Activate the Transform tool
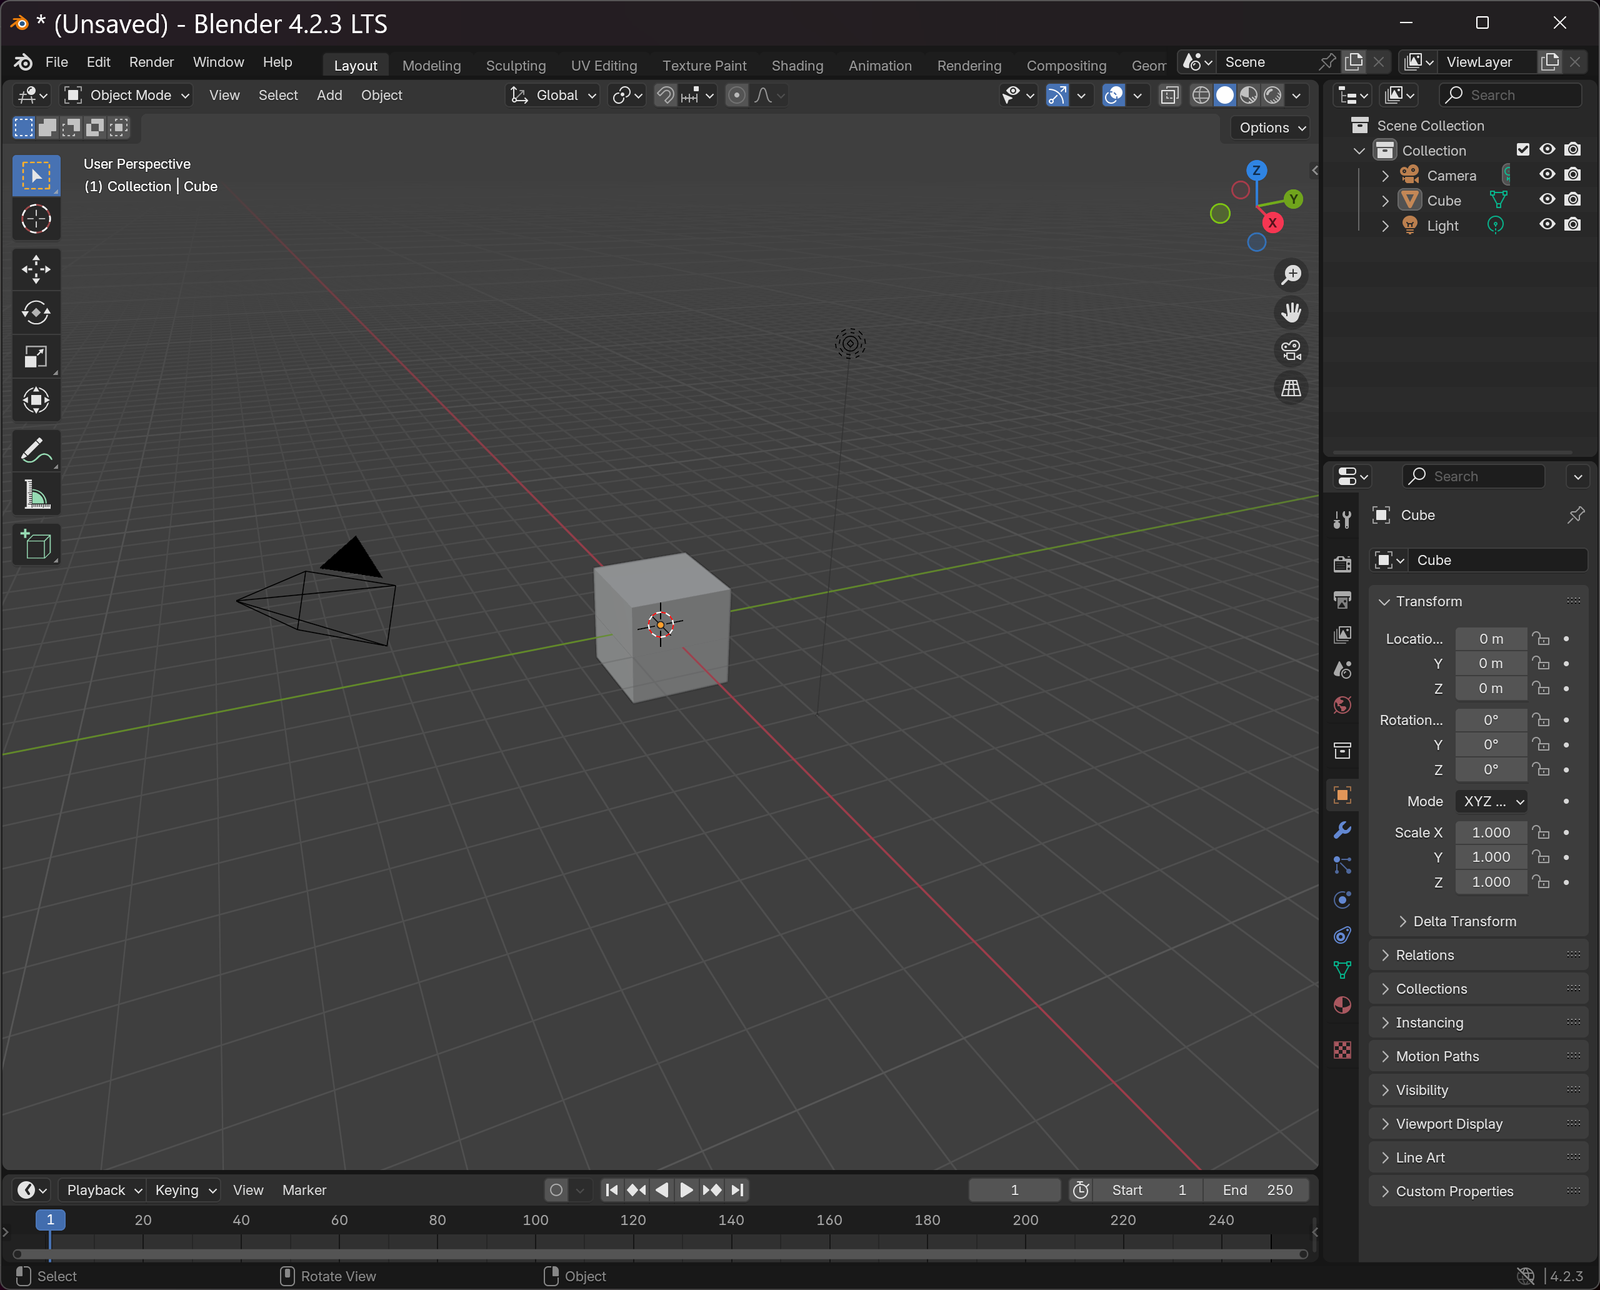This screenshot has width=1600, height=1290. (x=36, y=401)
